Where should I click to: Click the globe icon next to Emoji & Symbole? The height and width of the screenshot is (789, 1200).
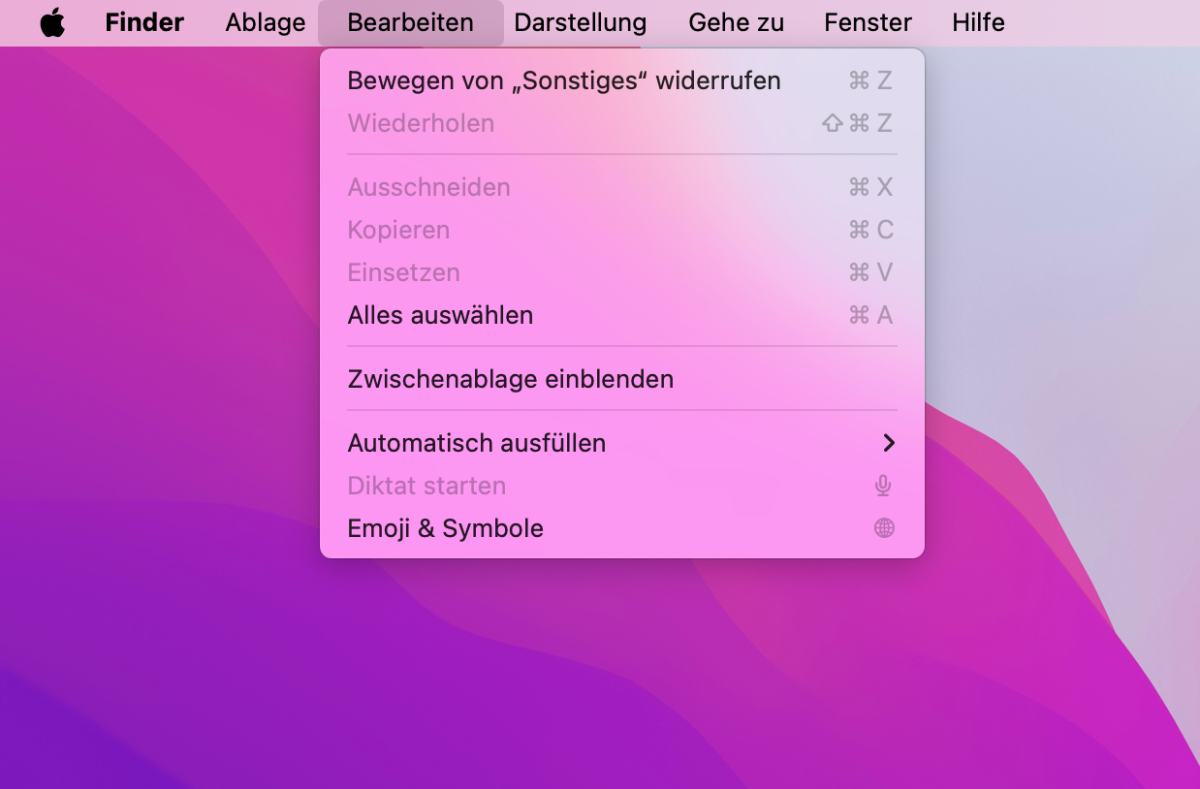coord(884,528)
